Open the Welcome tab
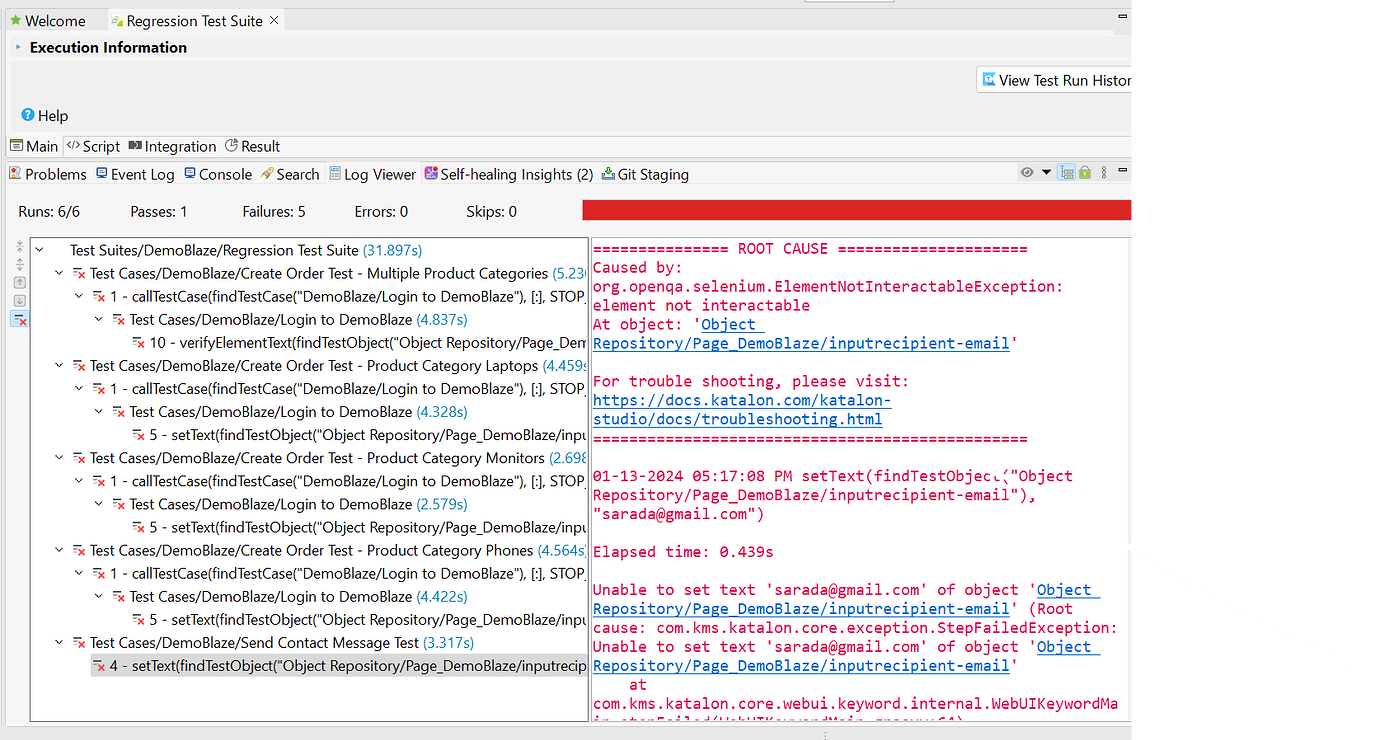1380x740 pixels. [x=50, y=19]
